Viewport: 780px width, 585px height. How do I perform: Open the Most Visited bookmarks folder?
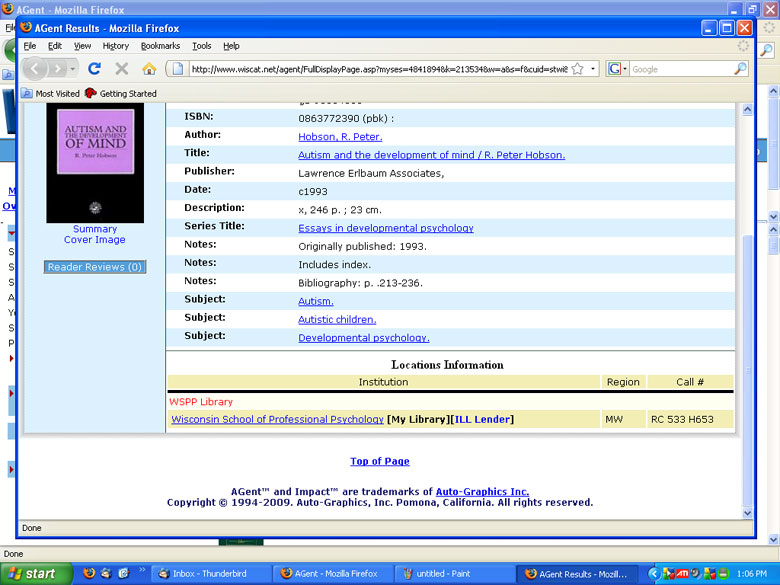(51, 94)
